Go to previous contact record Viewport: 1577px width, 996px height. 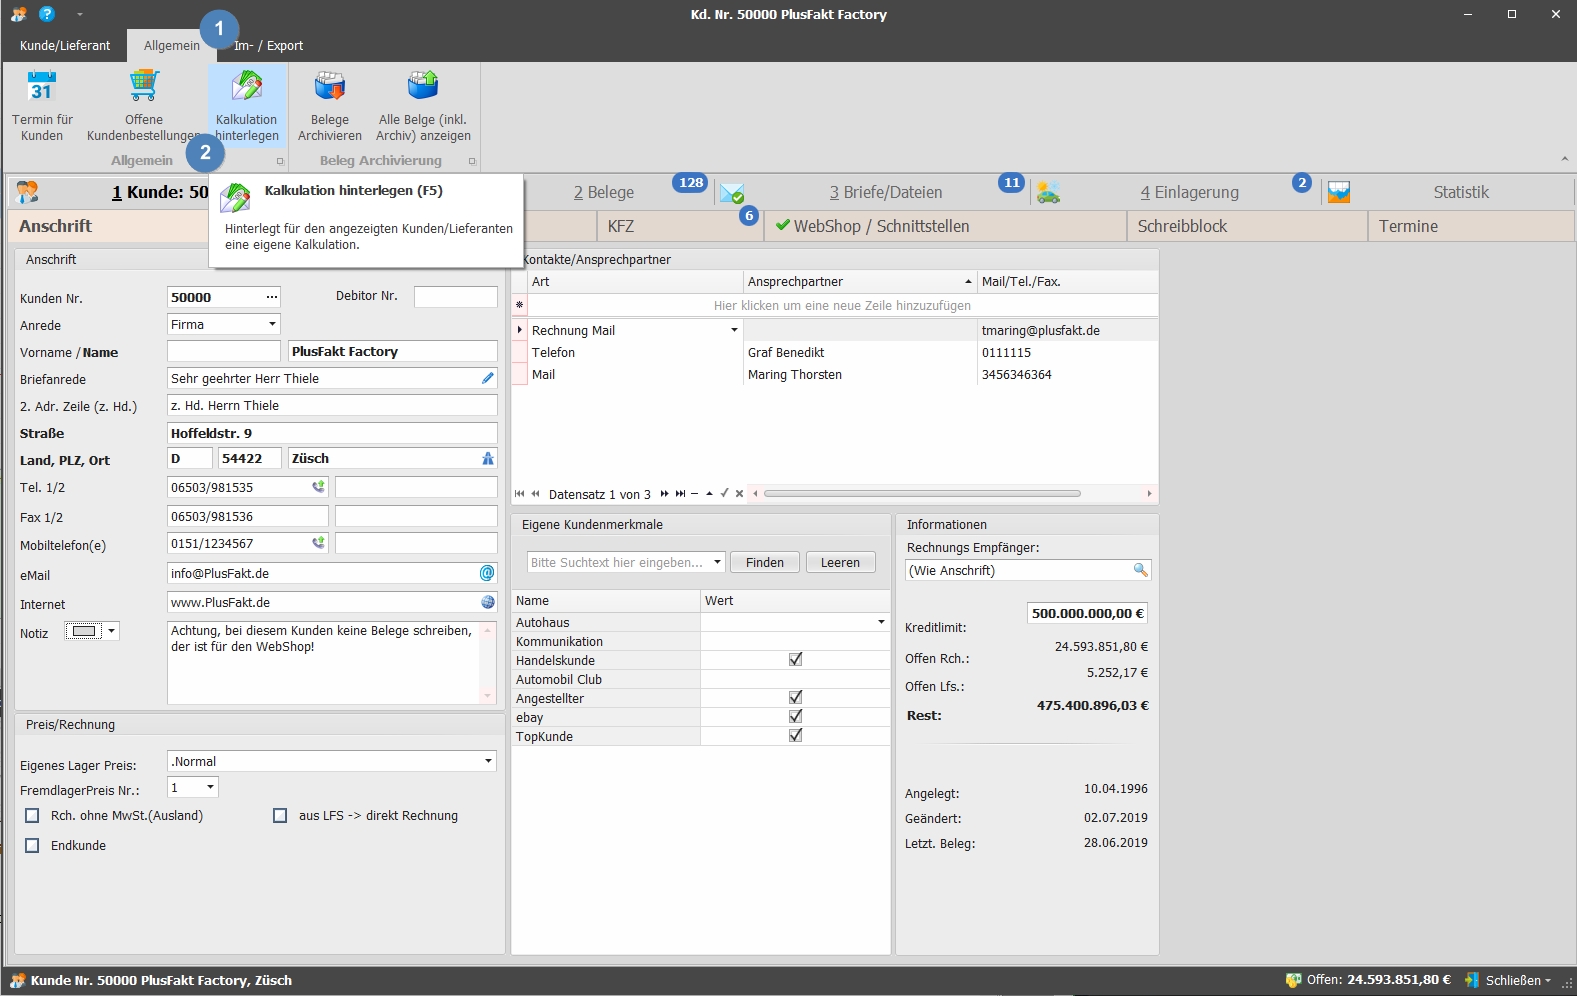(x=535, y=494)
